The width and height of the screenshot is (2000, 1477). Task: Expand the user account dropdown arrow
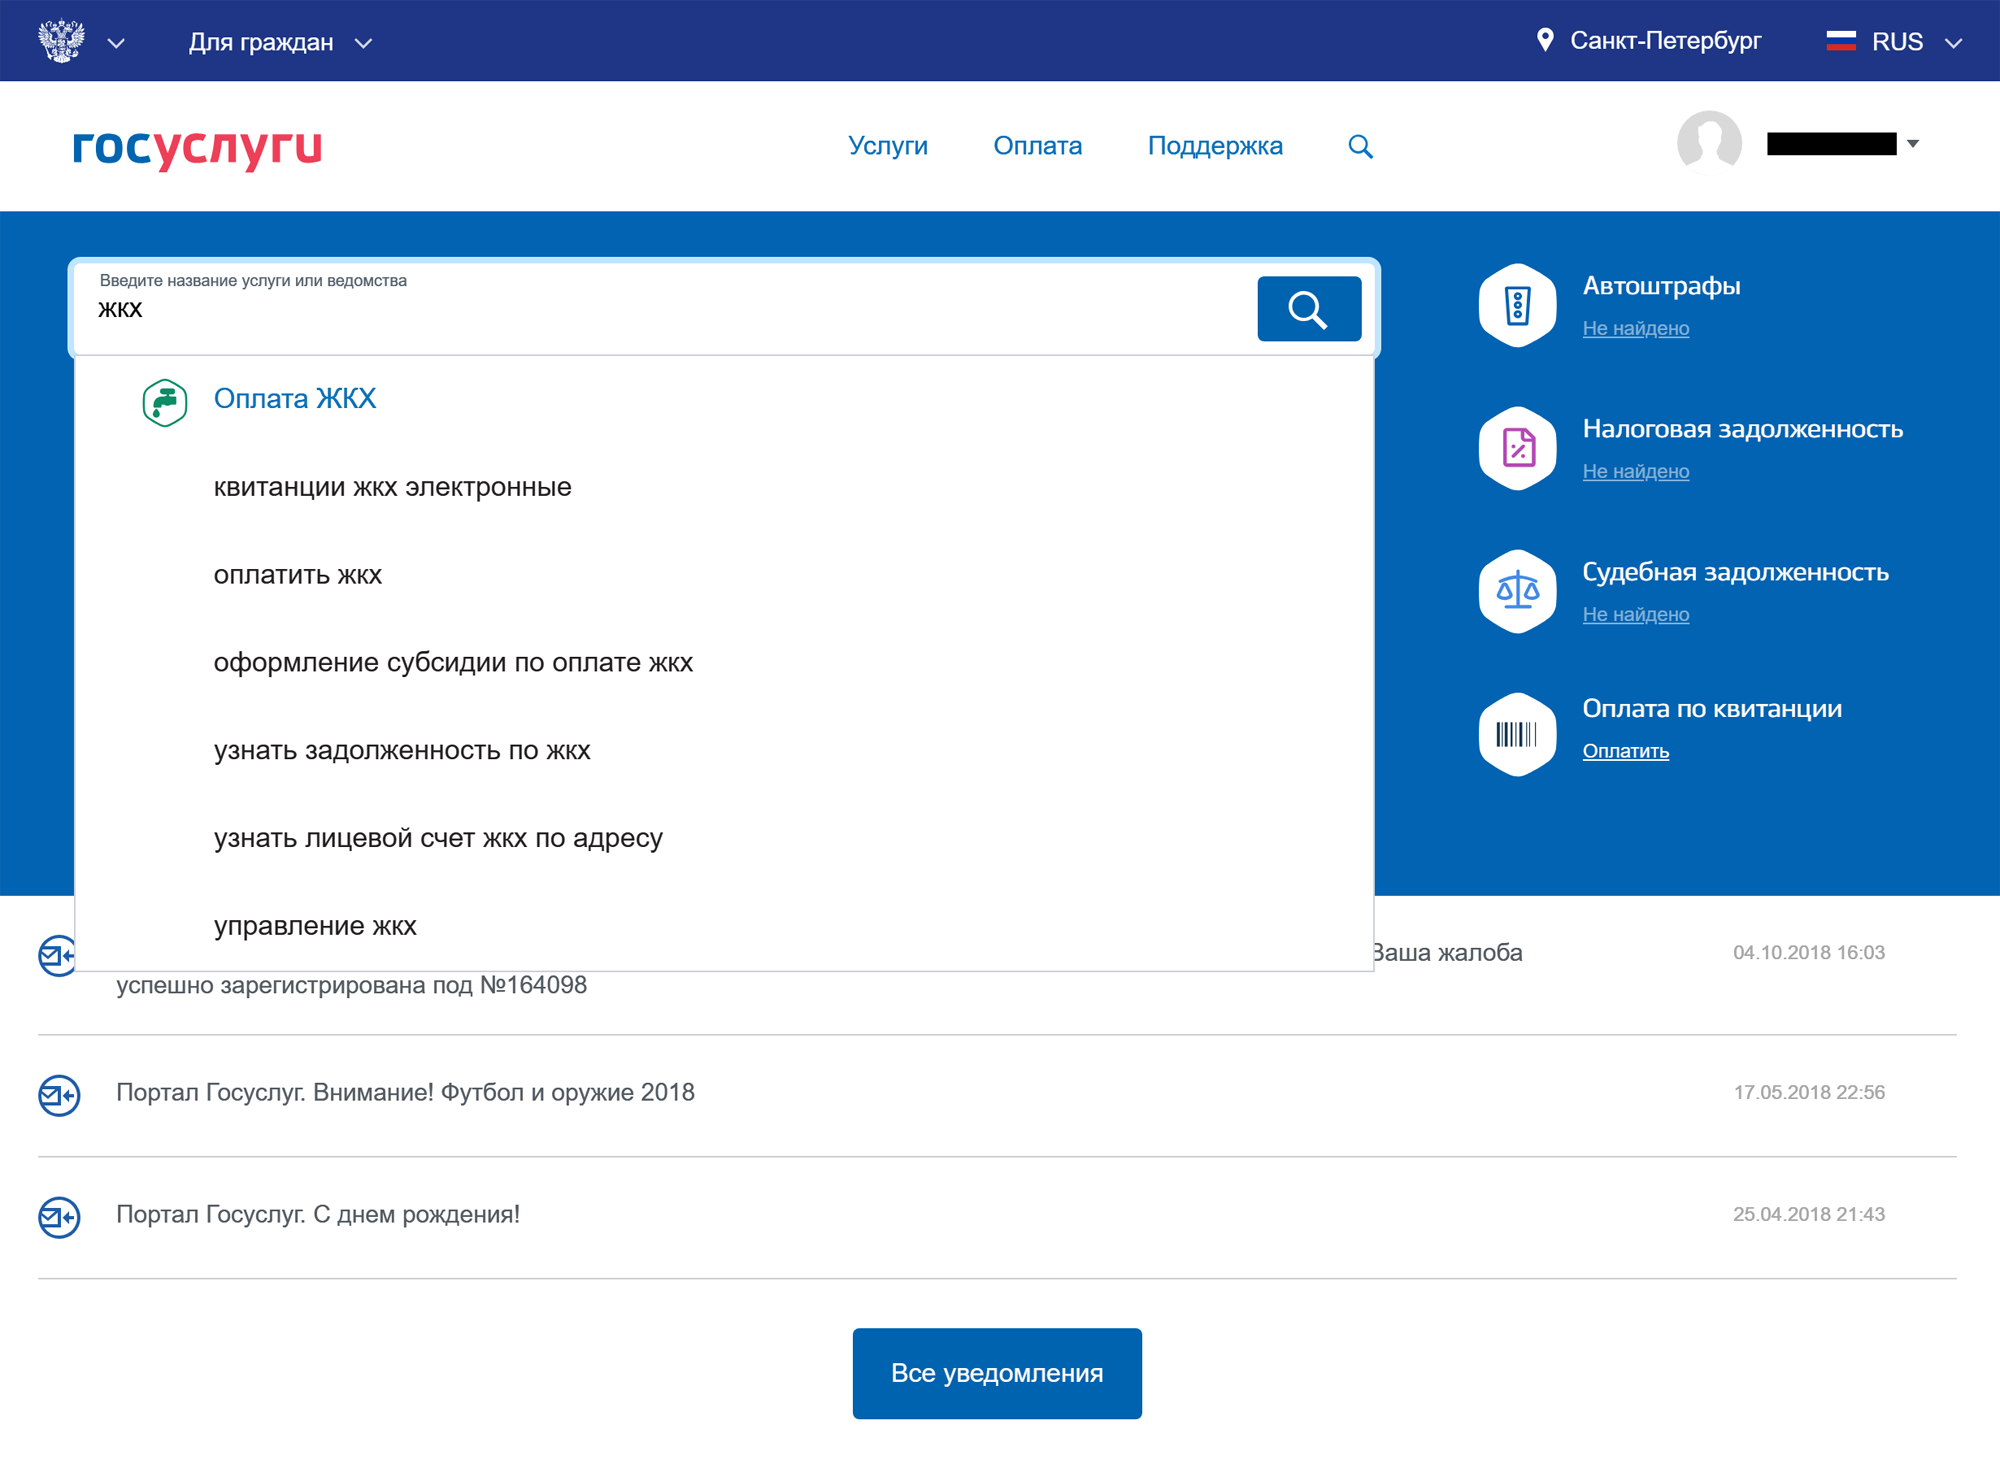coord(1913,144)
